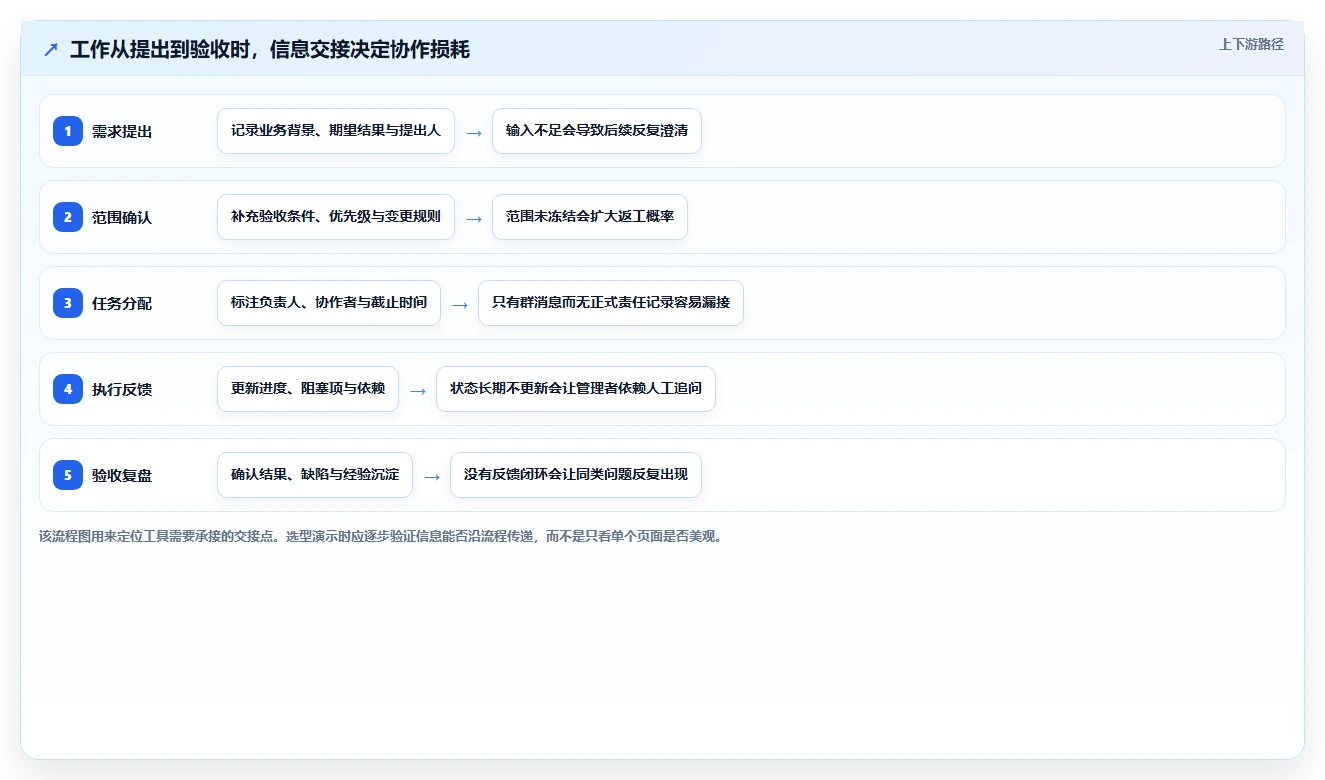Image resolution: width=1325 pixels, height=780 pixels.
Task: Select the 执行反馈 step label
Action: [x=122, y=389]
